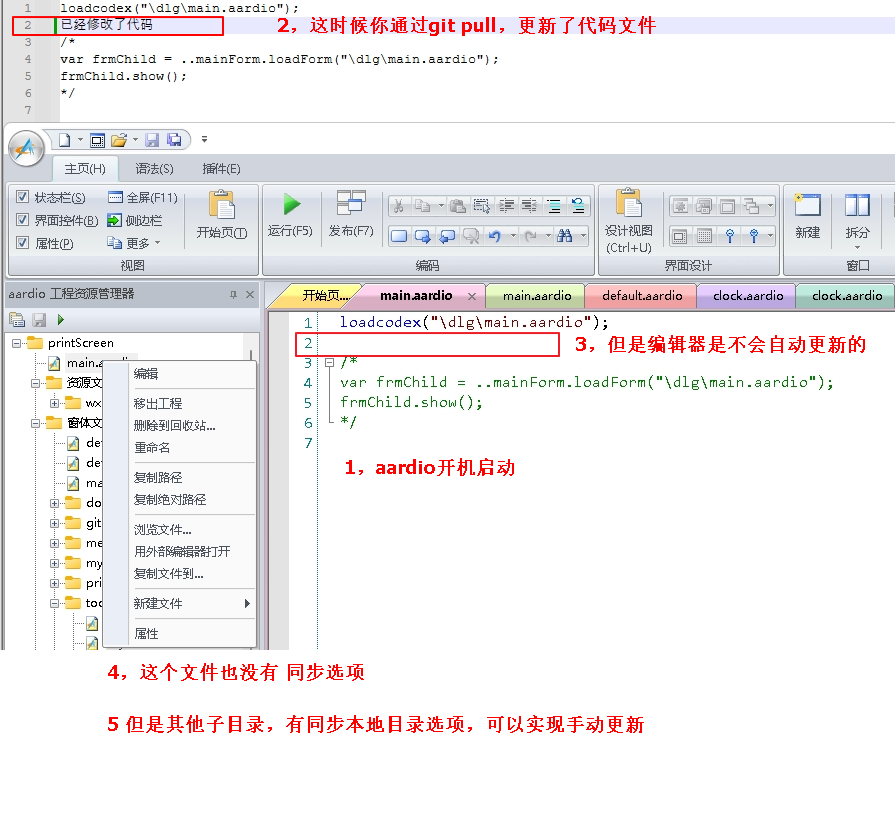Click the scissors cut icon in 编码 group
Viewport: 895px width, 835px height.
398,206
